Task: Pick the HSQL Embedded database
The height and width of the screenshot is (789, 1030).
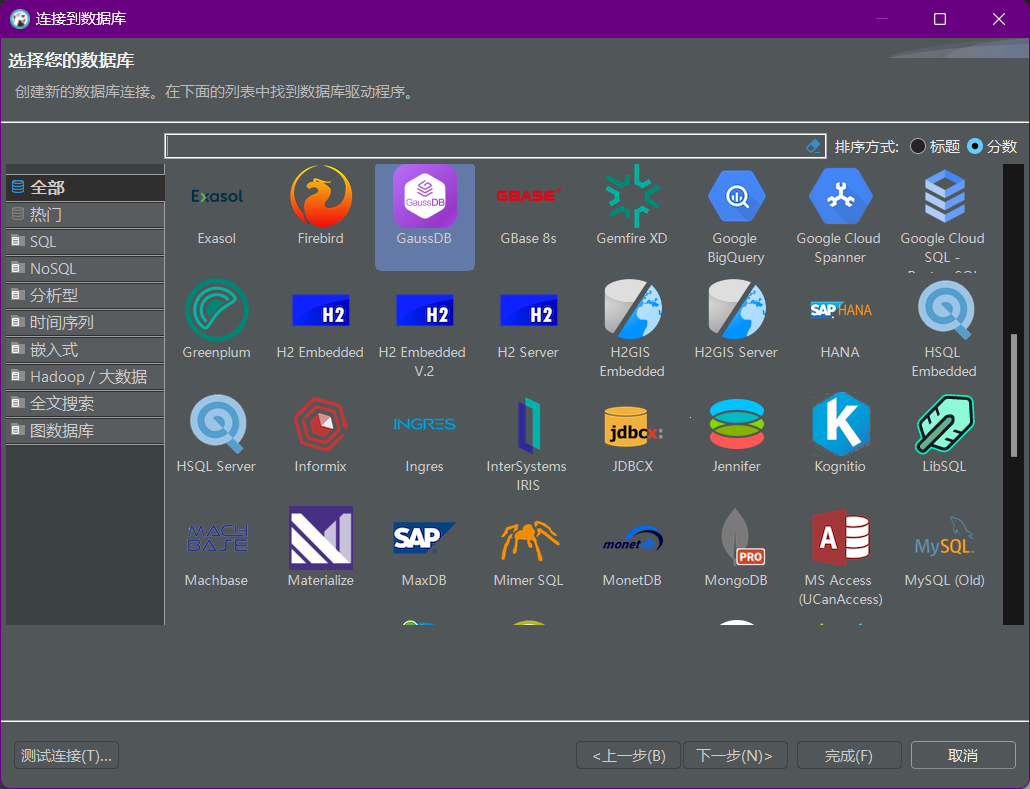Action: [943, 328]
